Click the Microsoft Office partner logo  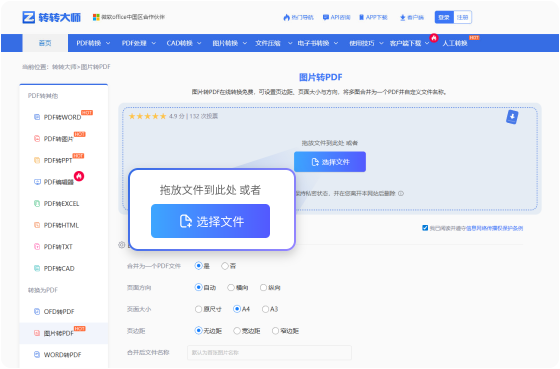(x=96, y=17)
